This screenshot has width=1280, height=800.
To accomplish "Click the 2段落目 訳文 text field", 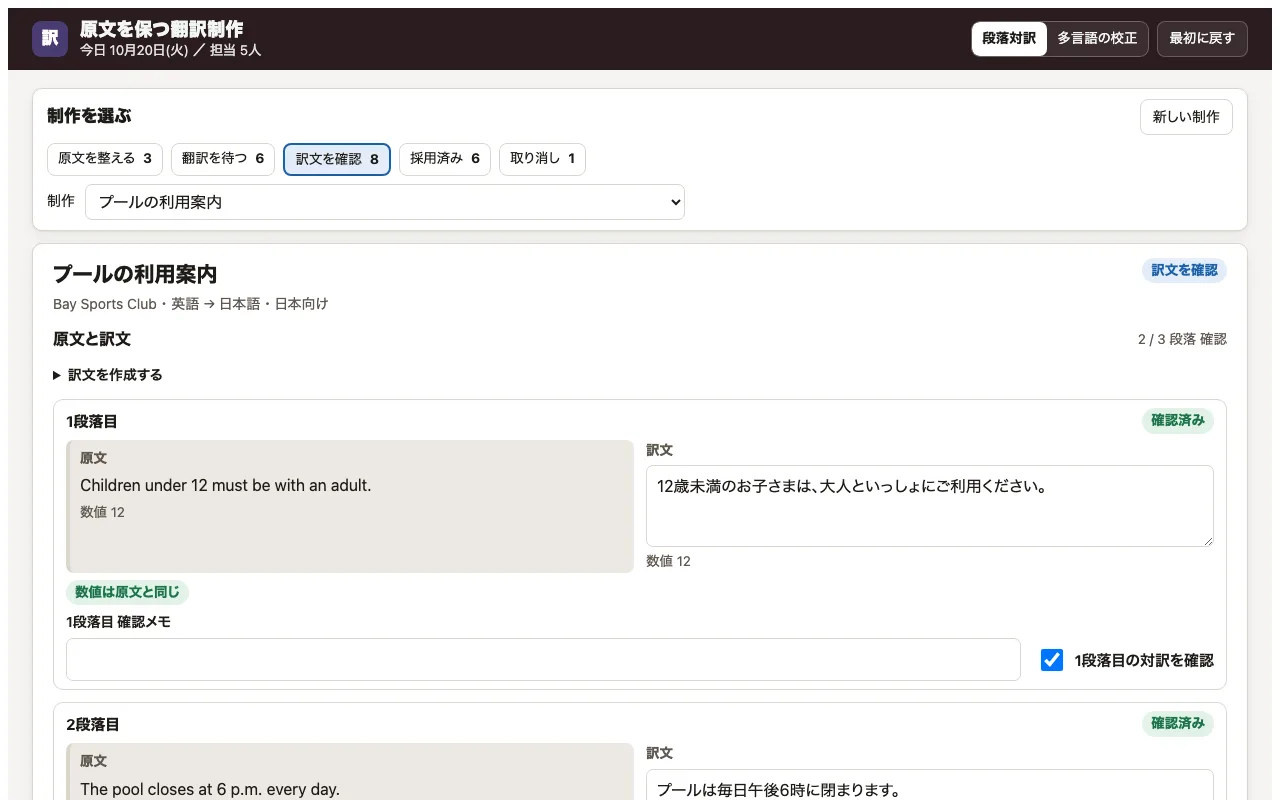I will point(930,785).
